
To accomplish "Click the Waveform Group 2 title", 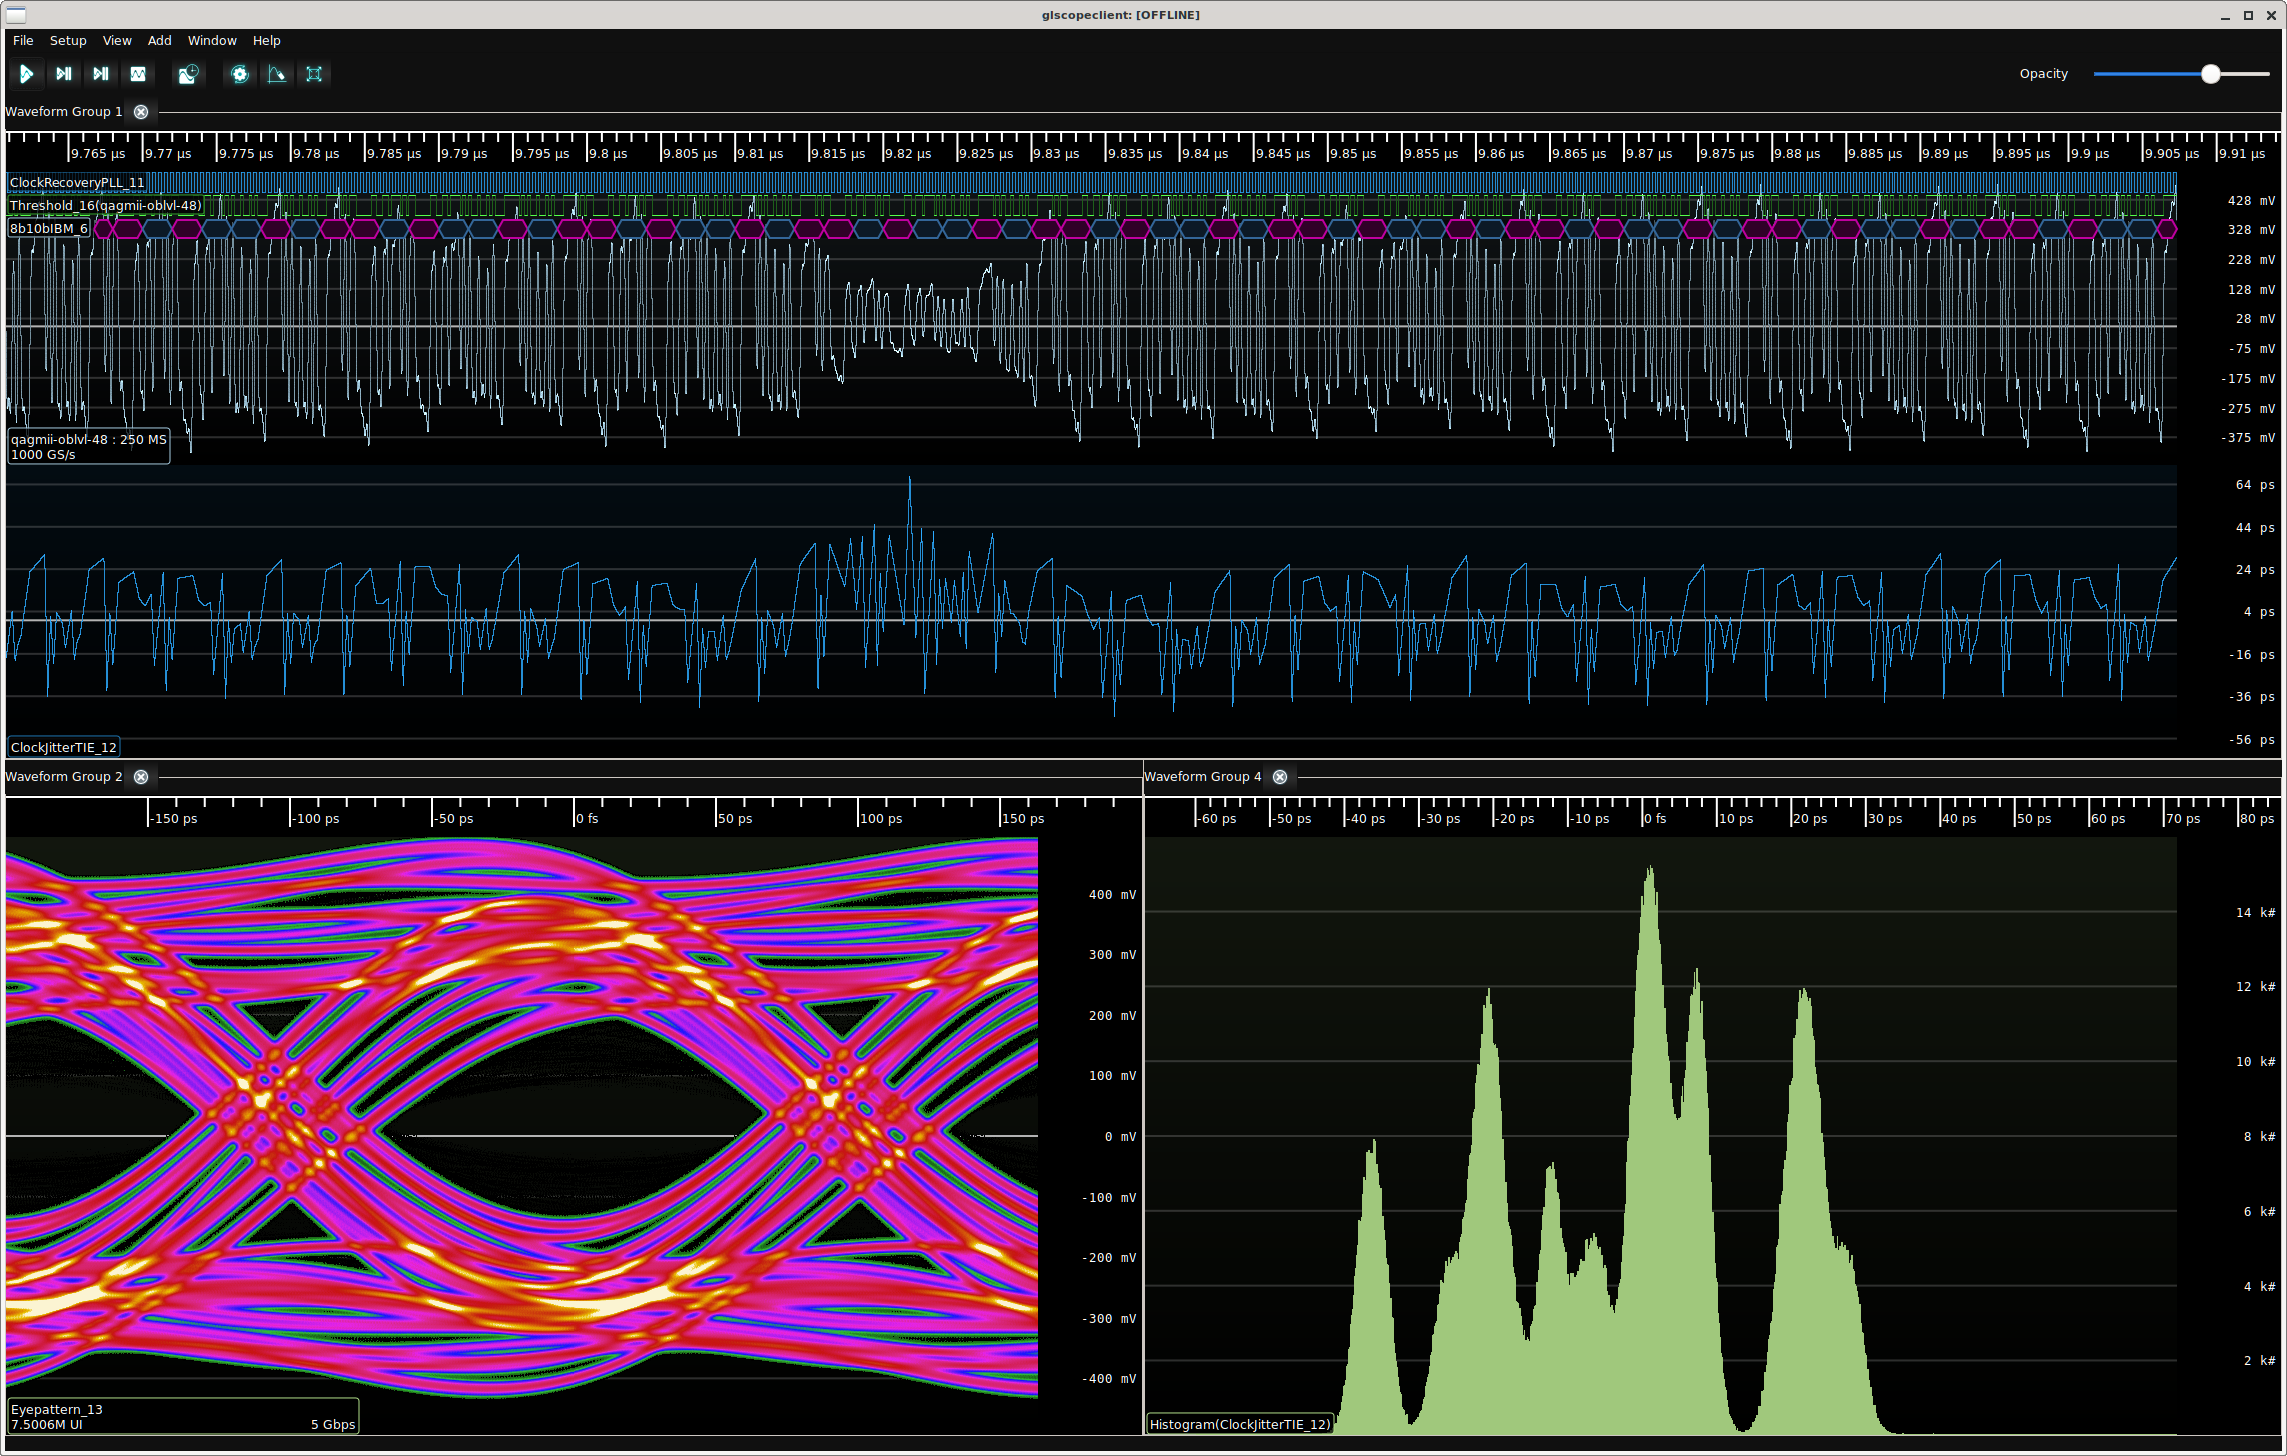I will coord(64,777).
